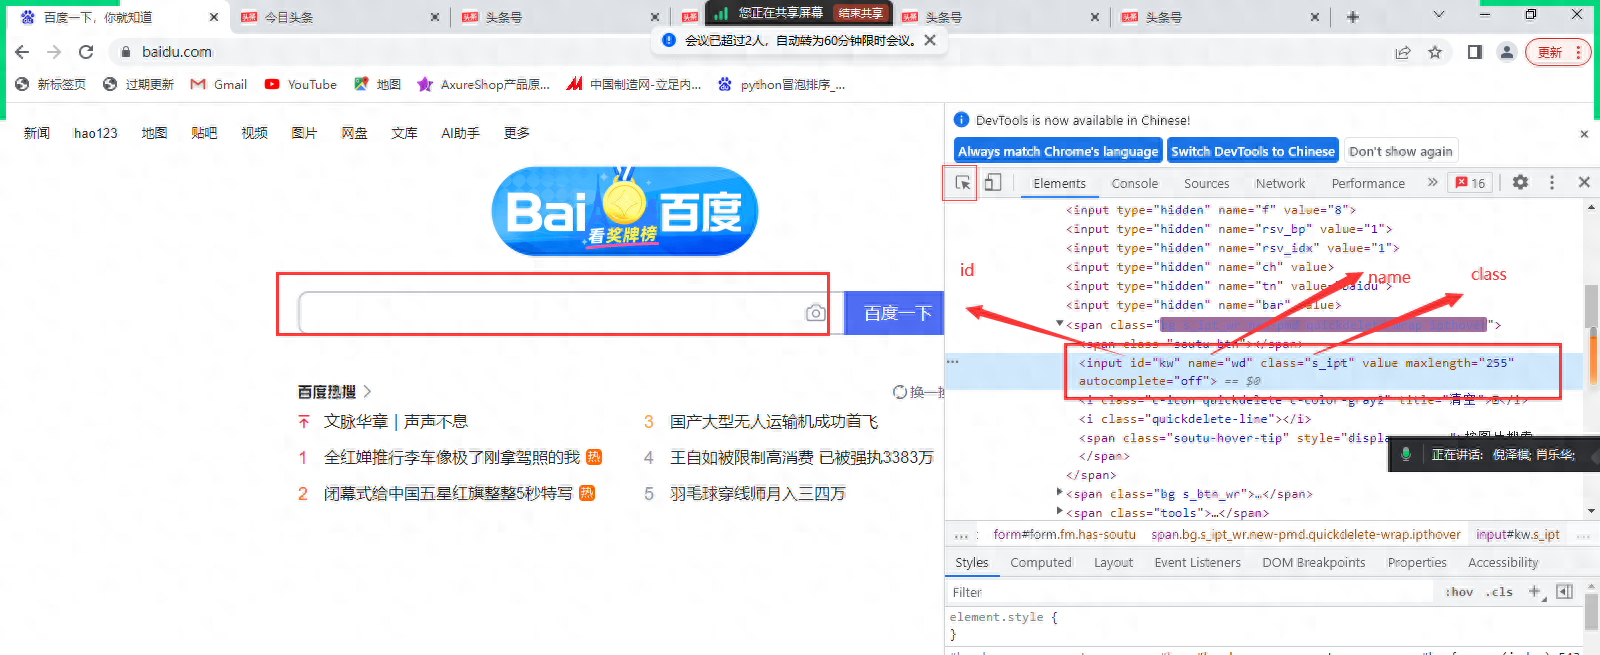Bookmark this tab star icon
The height and width of the screenshot is (655, 1600).
coord(1435,52)
